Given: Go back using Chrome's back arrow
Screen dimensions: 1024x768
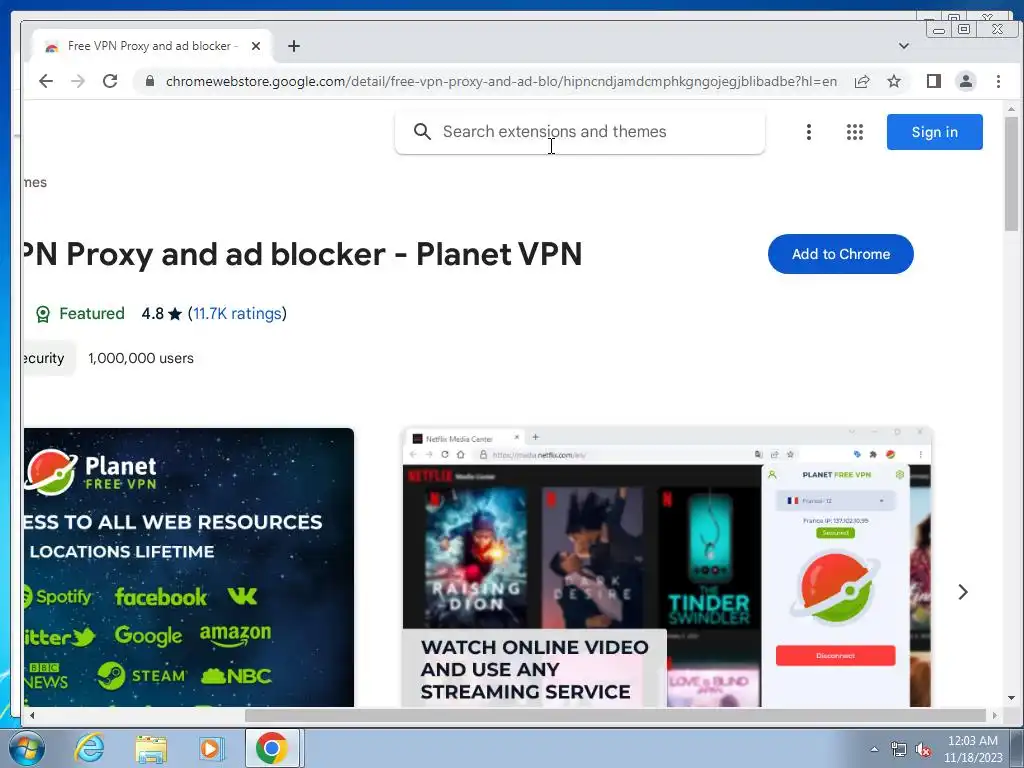Looking at the screenshot, I should click(x=46, y=81).
